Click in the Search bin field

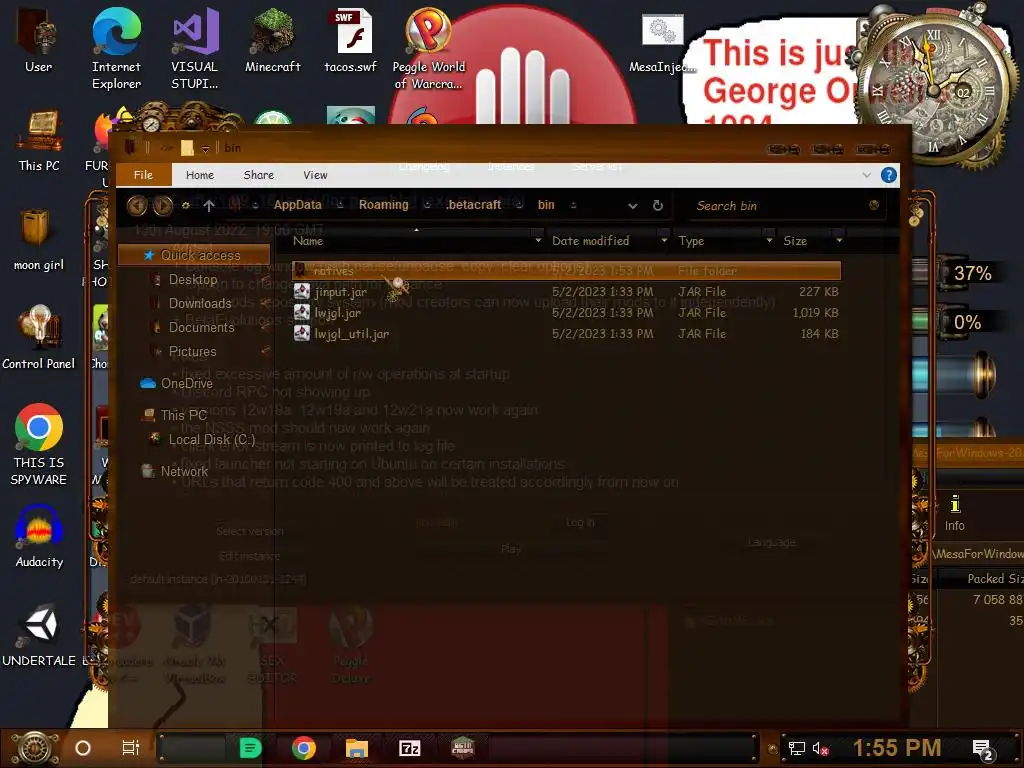(784, 206)
